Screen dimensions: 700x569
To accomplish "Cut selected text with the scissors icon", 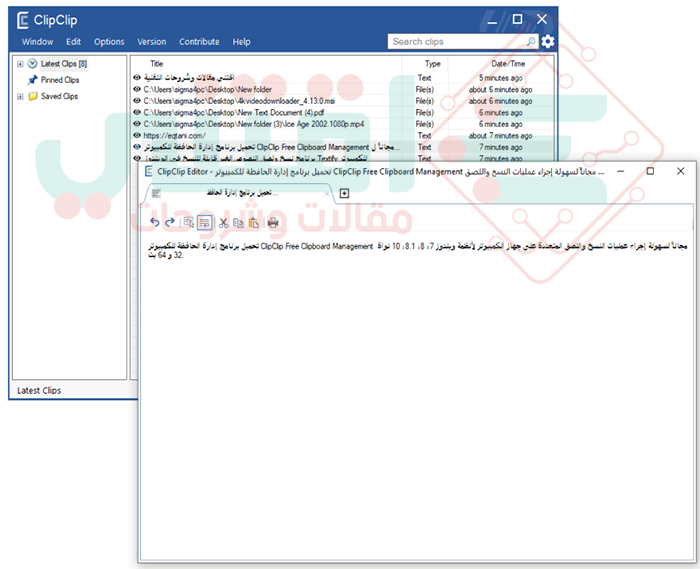I will (x=224, y=222).
